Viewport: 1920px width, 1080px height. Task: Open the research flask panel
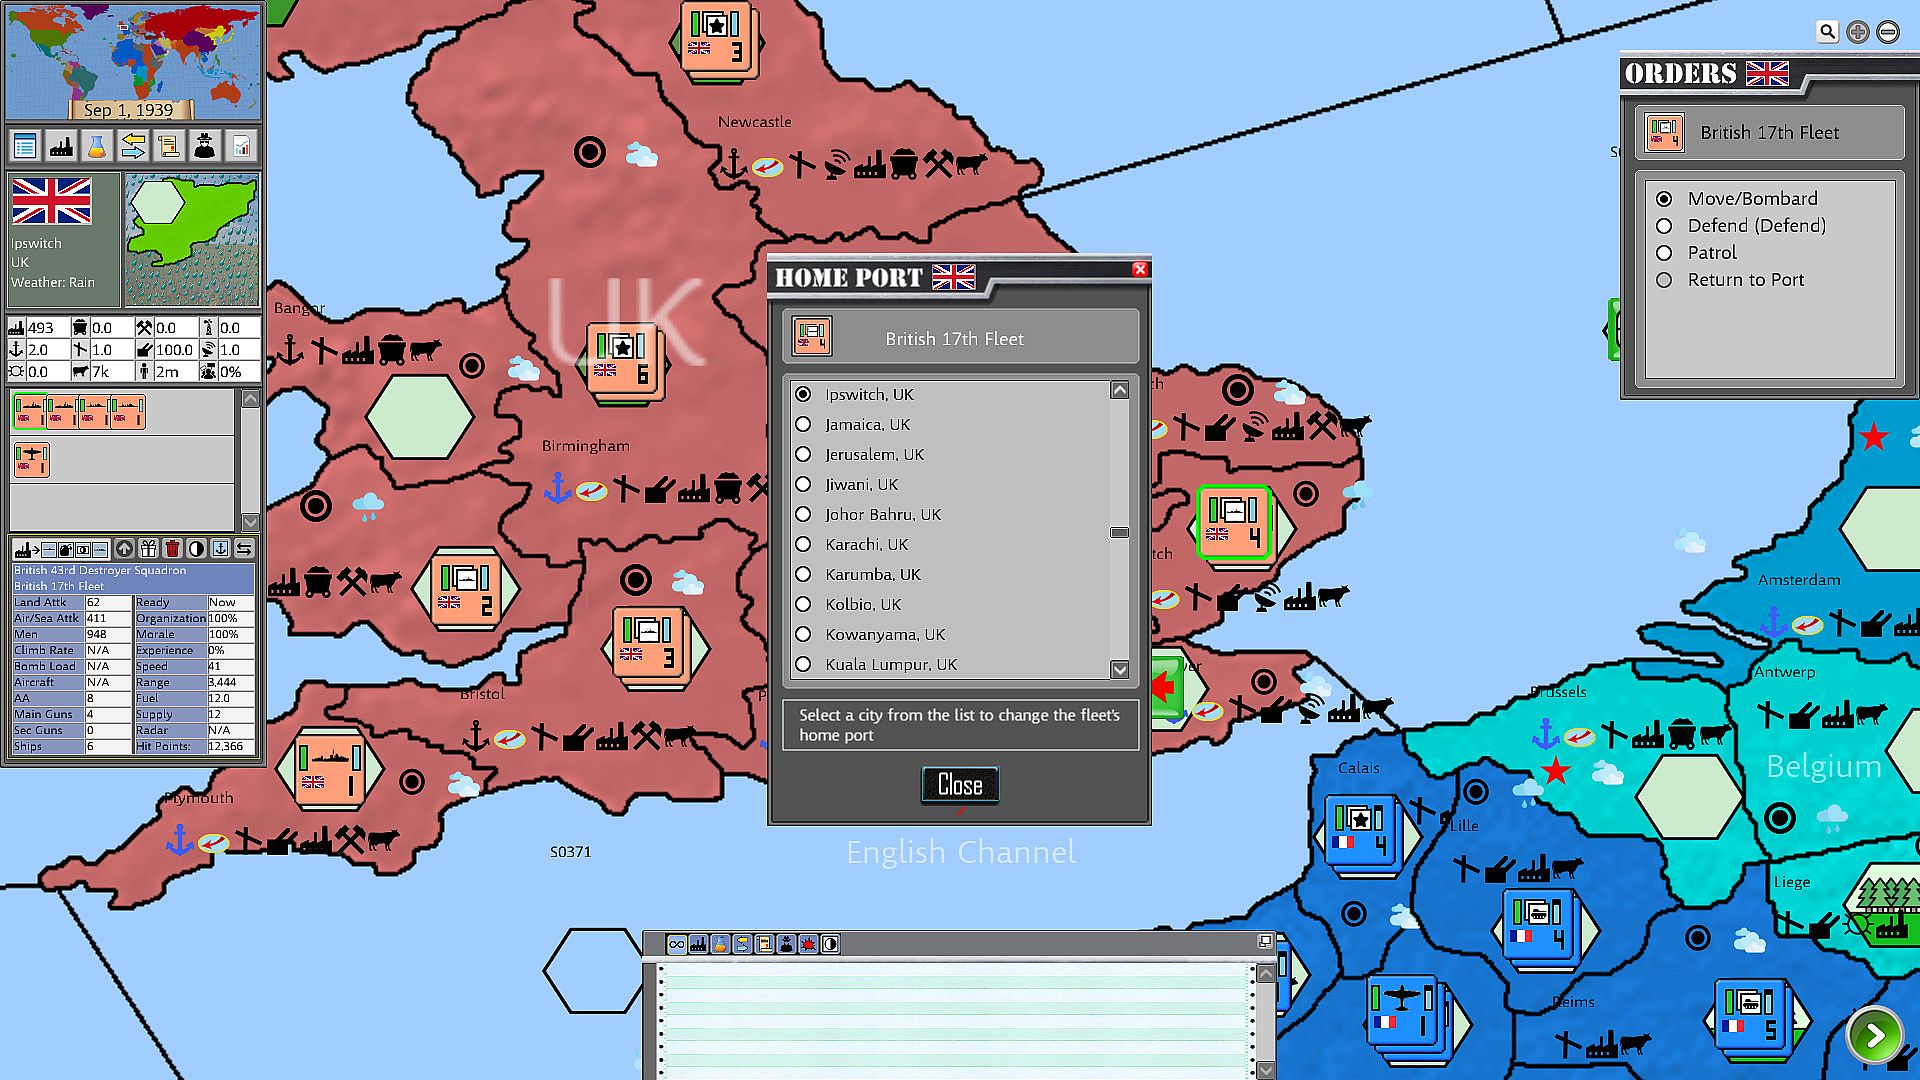97,147
